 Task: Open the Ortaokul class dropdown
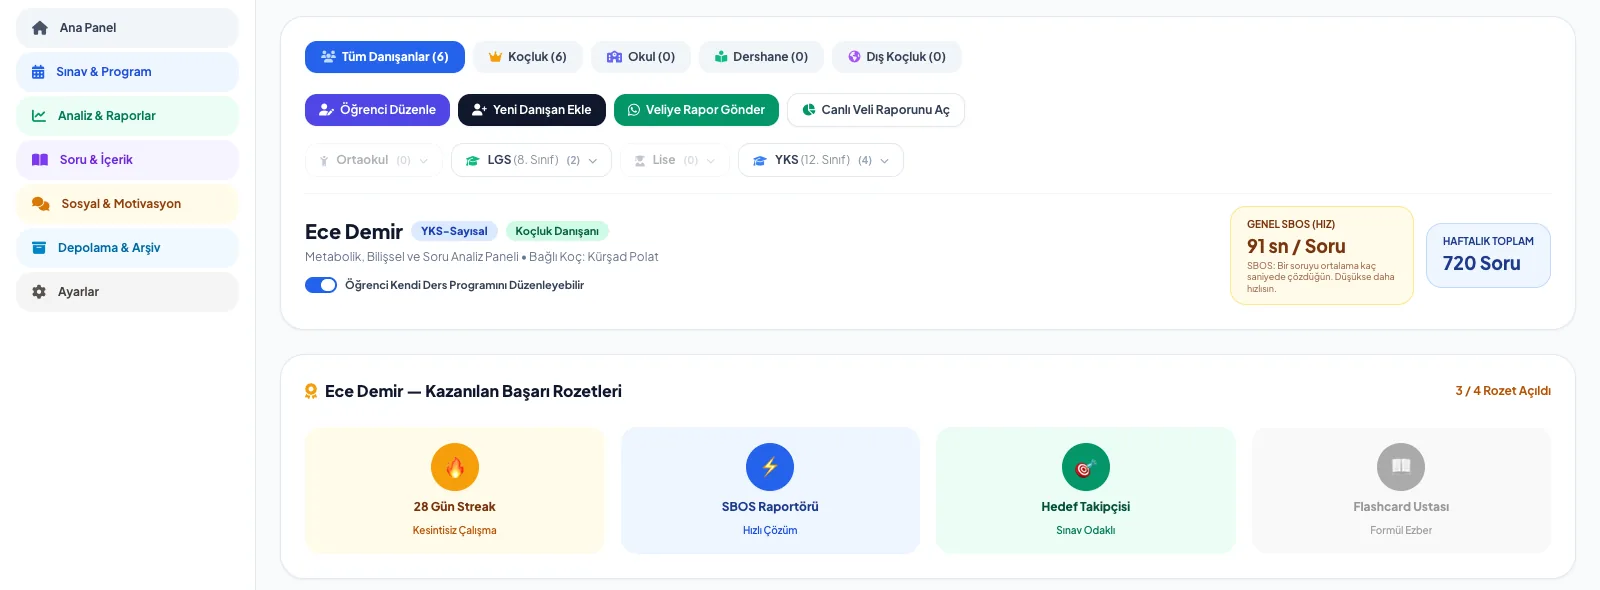(373, 160)
